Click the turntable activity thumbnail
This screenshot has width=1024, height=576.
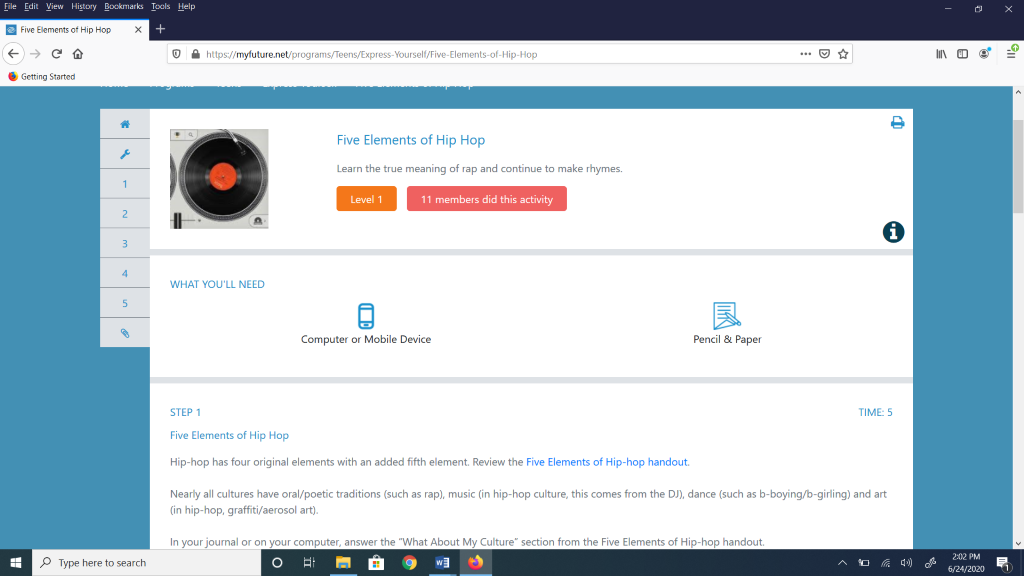tap(219, 179)
